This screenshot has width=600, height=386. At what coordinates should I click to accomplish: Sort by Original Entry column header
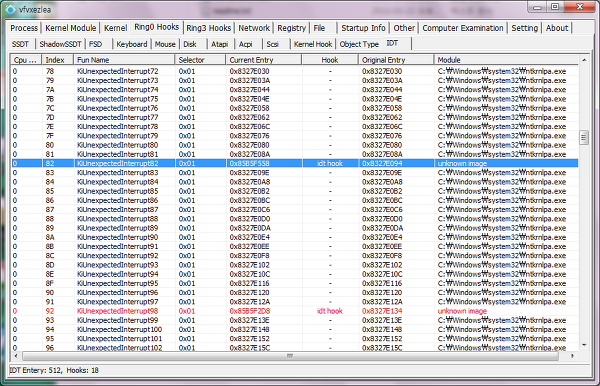pos(396,60)
